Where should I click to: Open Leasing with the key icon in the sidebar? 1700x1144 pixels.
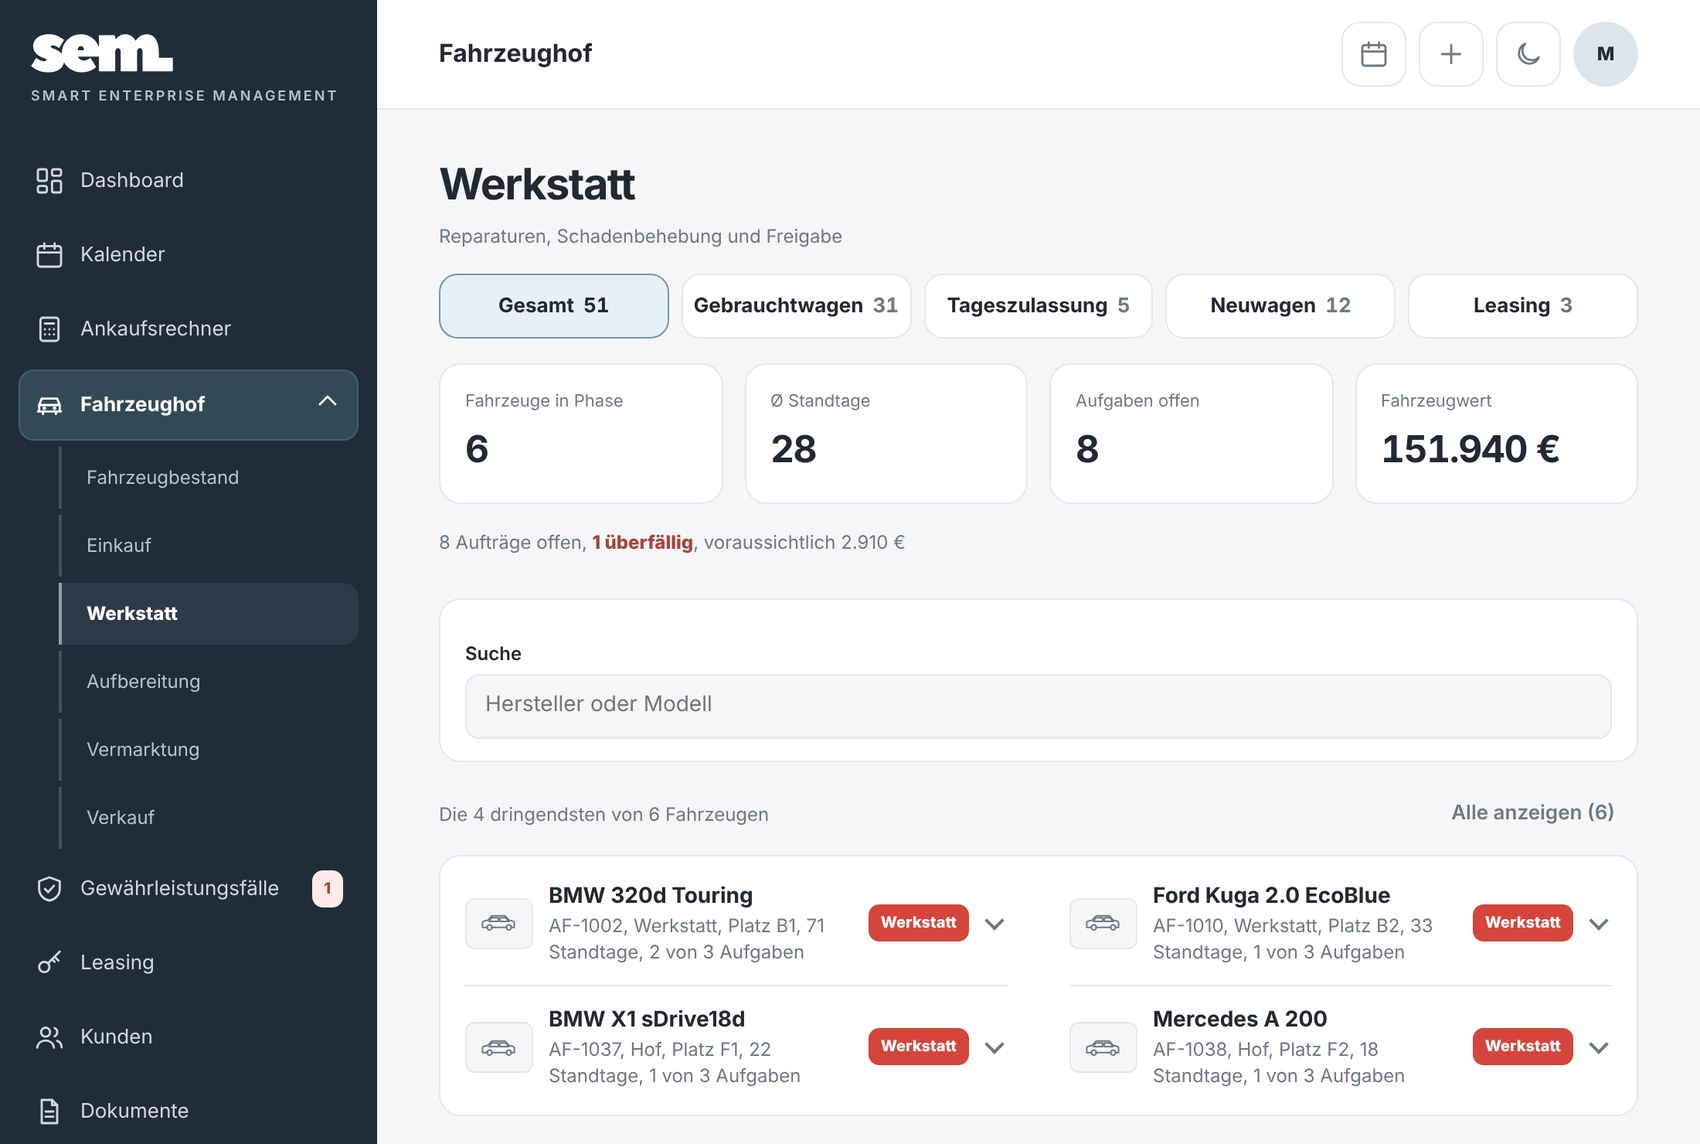tap(188, 962)
